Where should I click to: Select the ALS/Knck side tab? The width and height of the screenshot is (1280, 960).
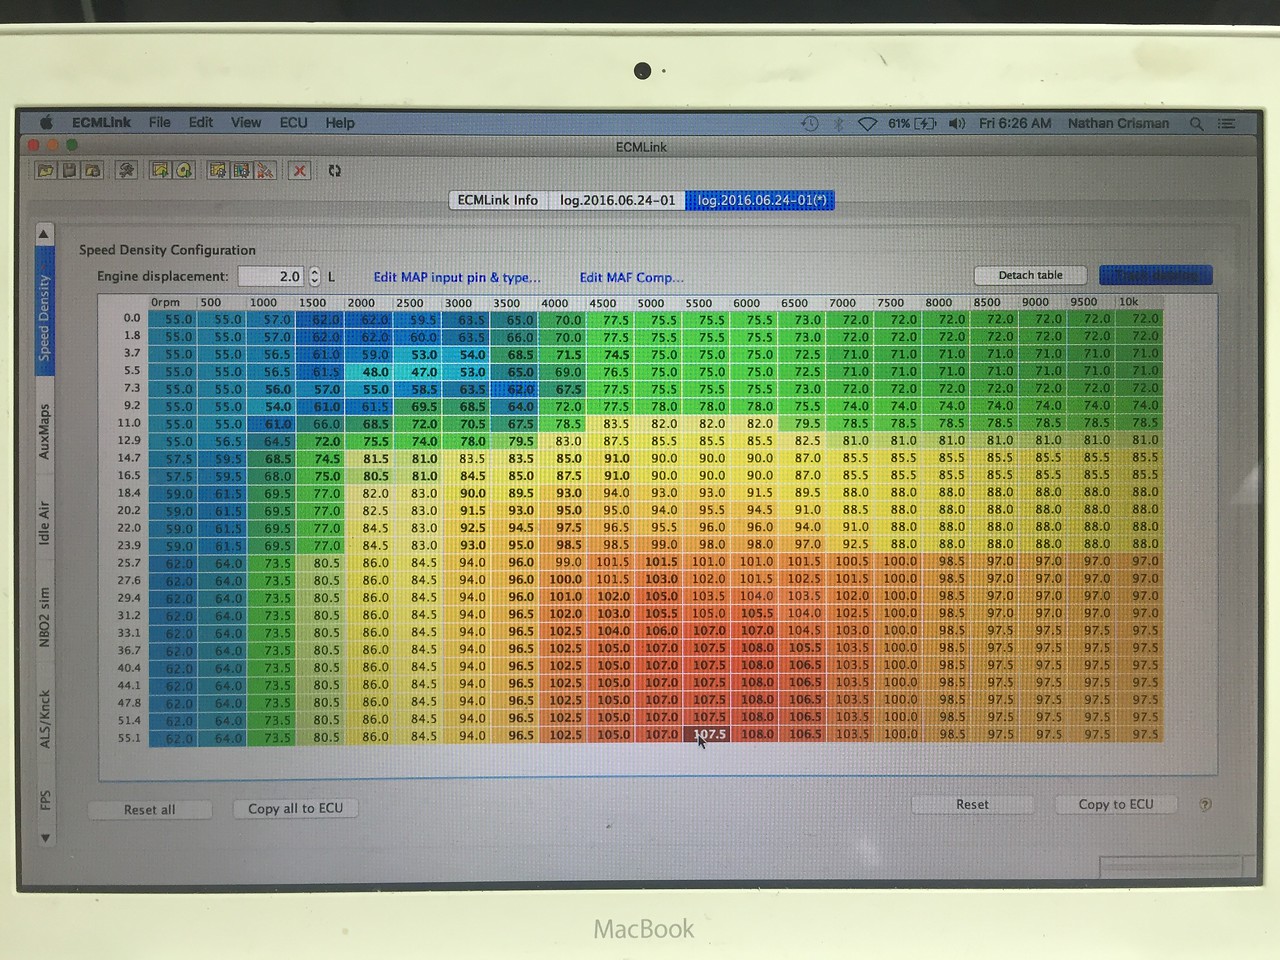pos(44,718)
